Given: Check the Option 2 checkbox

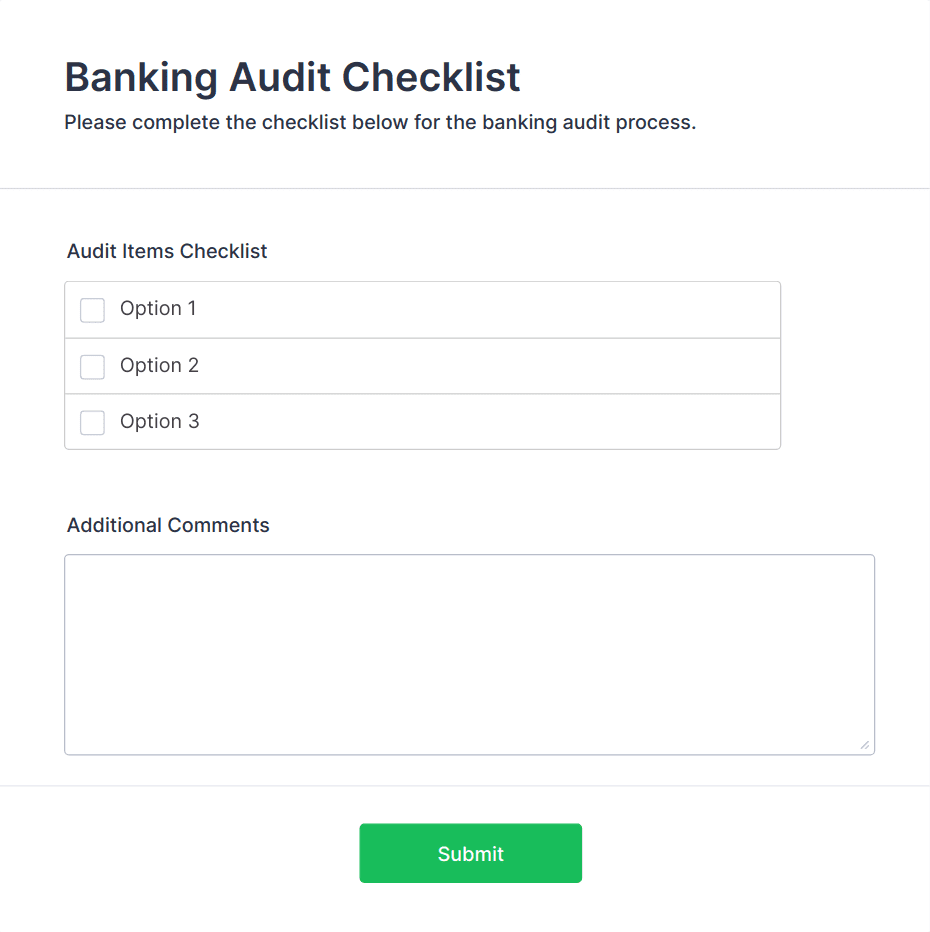Looking at the screenshot, I should [x=92, y=366].
